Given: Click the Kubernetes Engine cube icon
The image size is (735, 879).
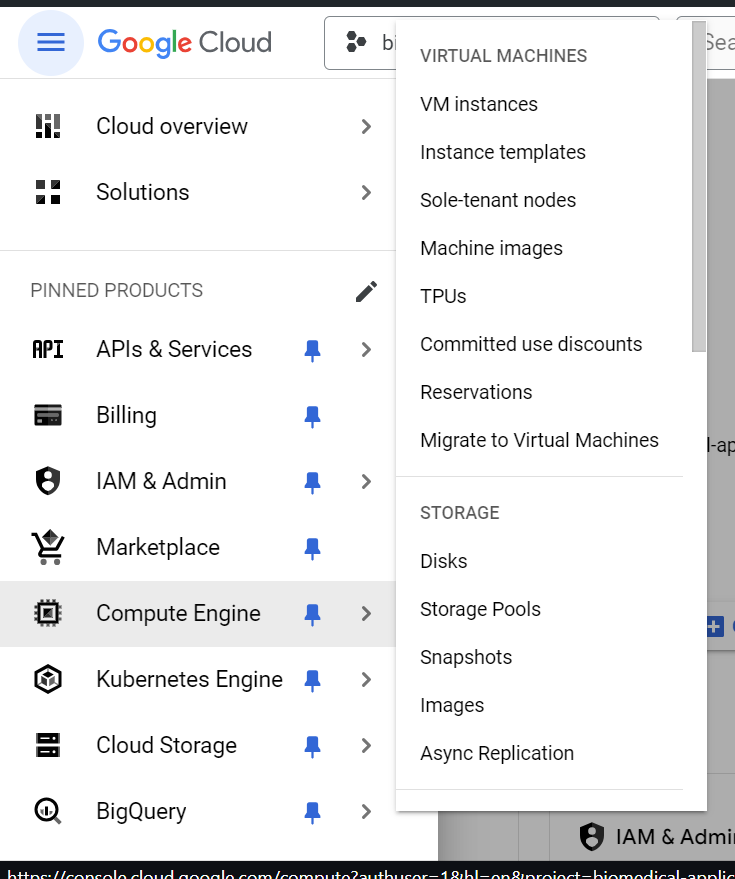Looking at the screenshot, I should click(48, 679).
